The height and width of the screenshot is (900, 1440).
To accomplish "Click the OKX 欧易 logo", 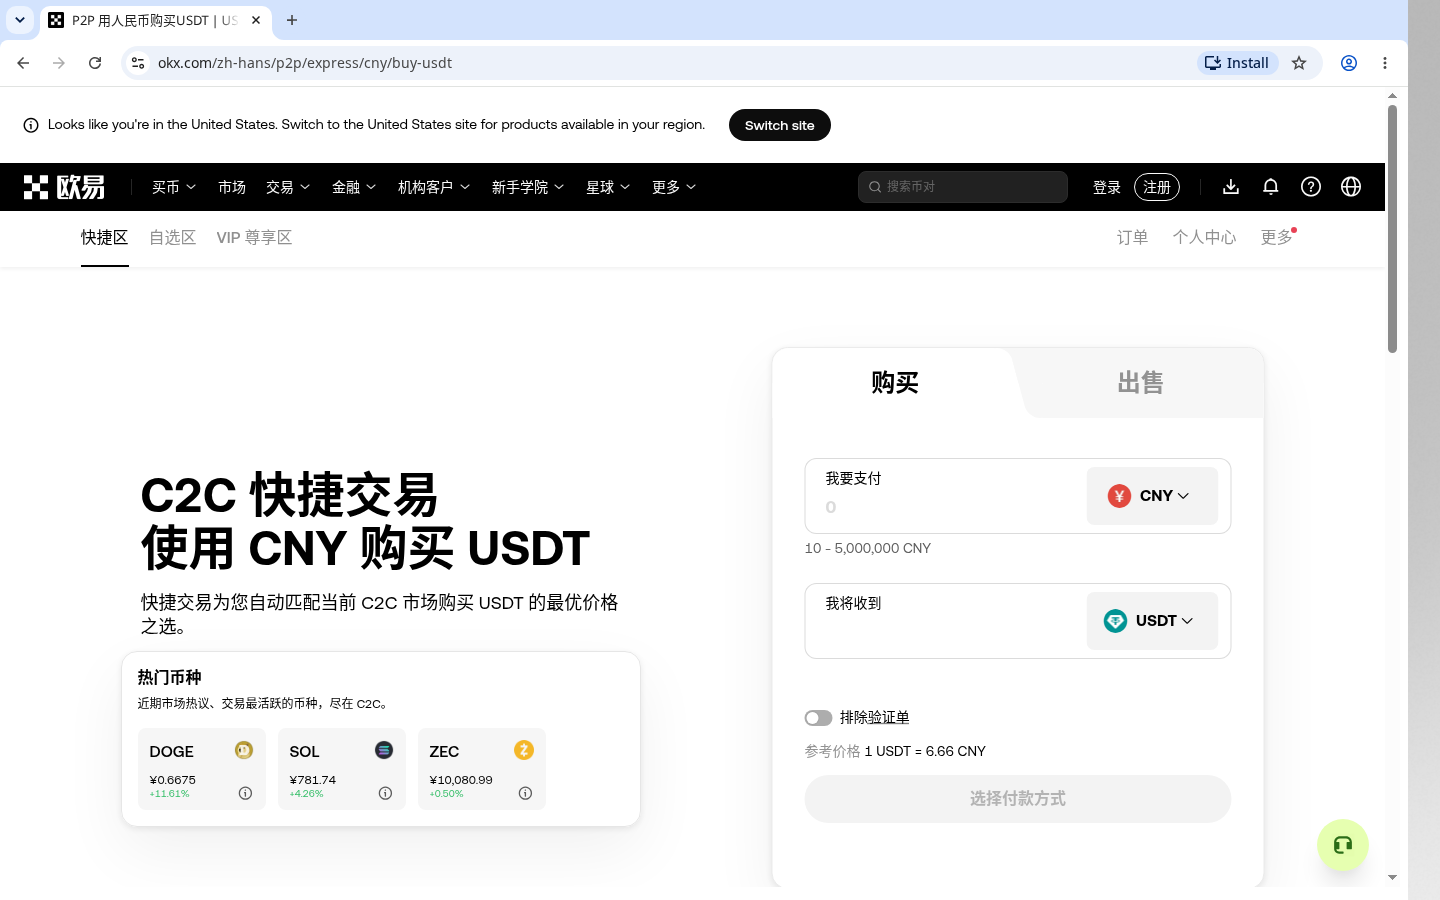I will click(64, 187).
